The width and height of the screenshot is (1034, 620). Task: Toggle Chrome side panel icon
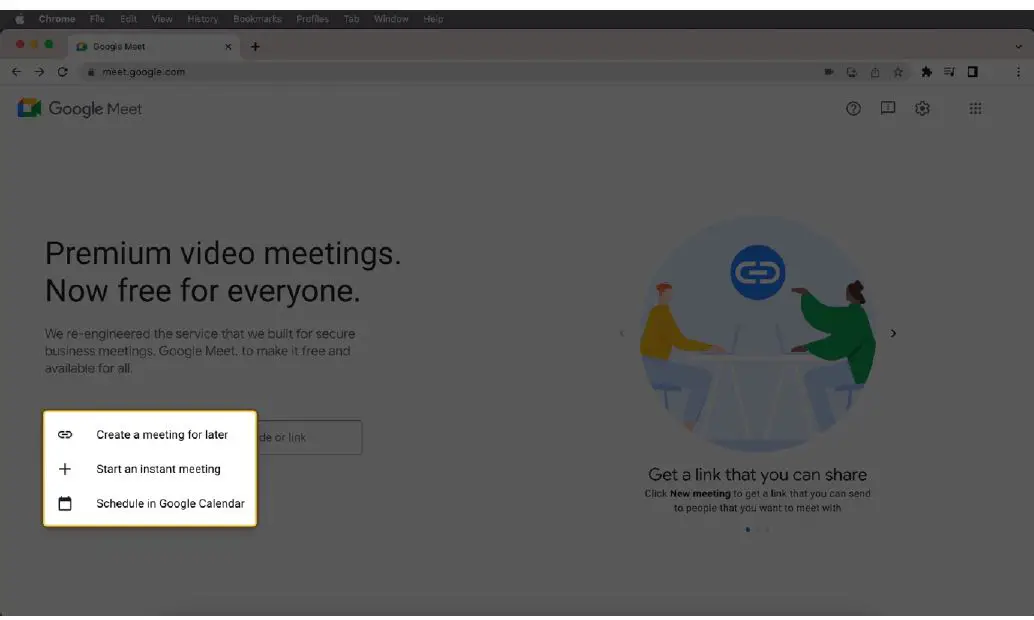[973, 72]
